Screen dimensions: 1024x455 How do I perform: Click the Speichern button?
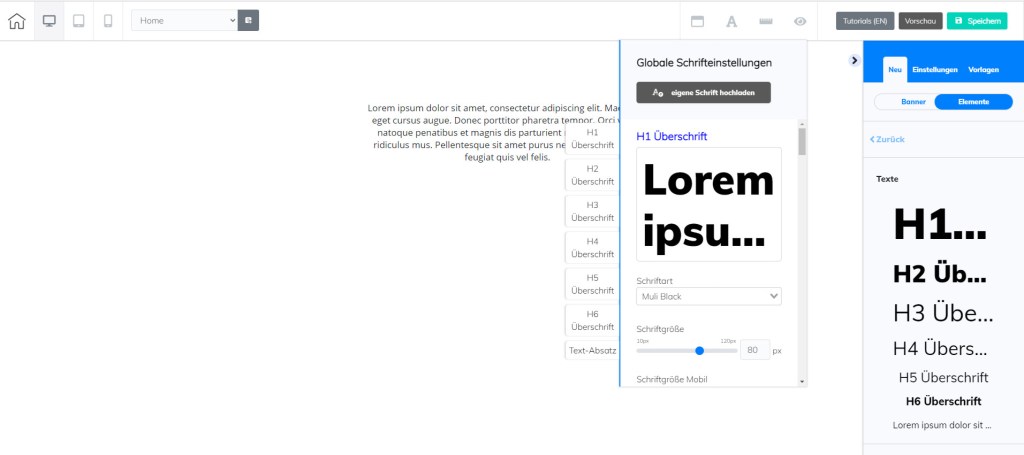click(x=977, y=21)
